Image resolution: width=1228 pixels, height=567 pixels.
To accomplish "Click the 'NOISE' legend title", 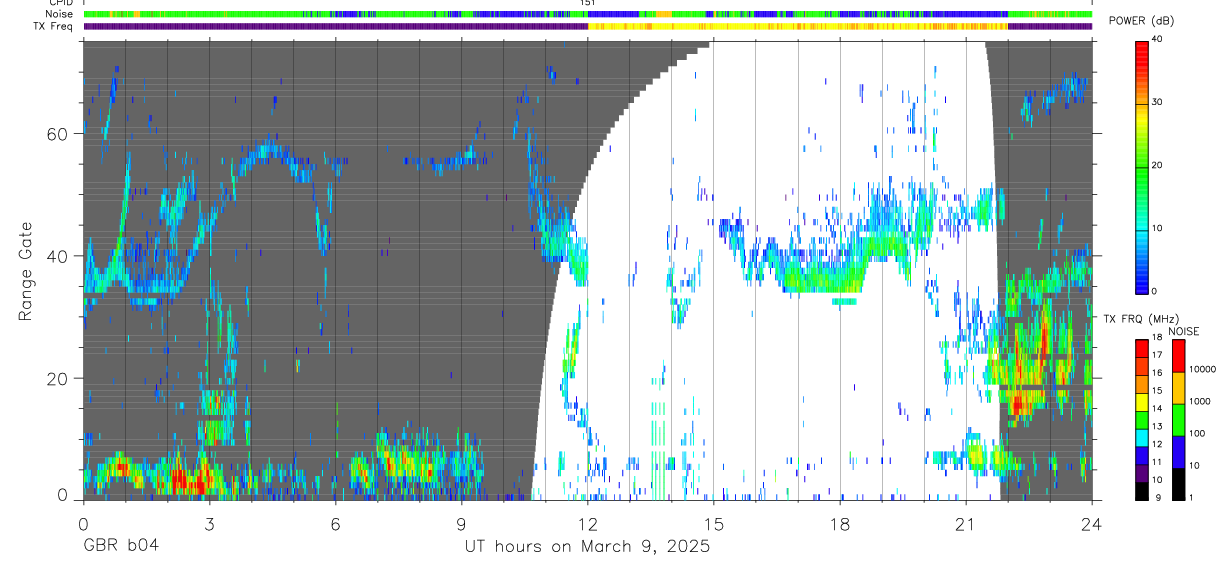I will [x=1186, y=331].
